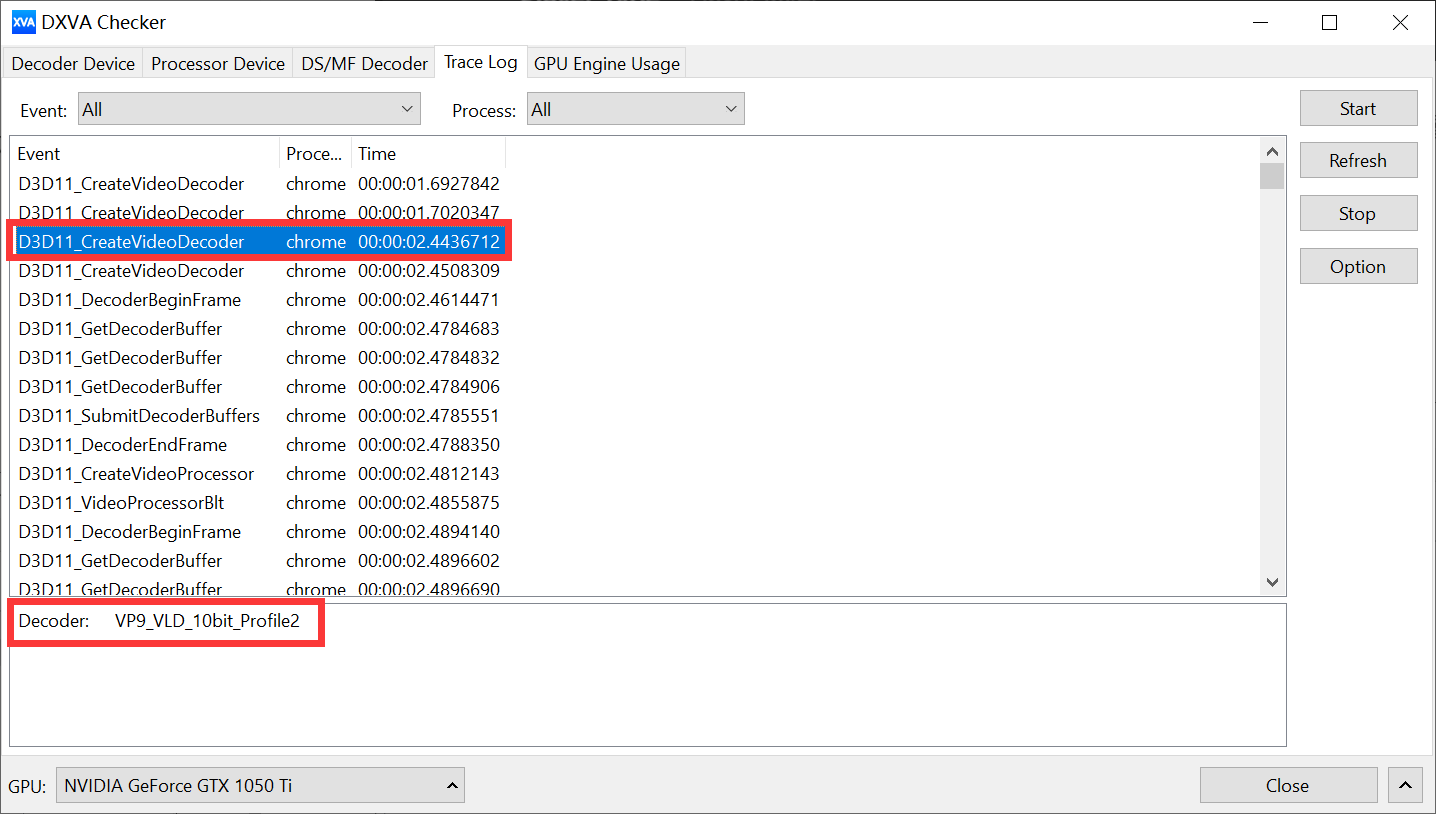Open the DS/MF Decoder tab
This screenshot has height=814, width=1436.
[x=363, y=62]
